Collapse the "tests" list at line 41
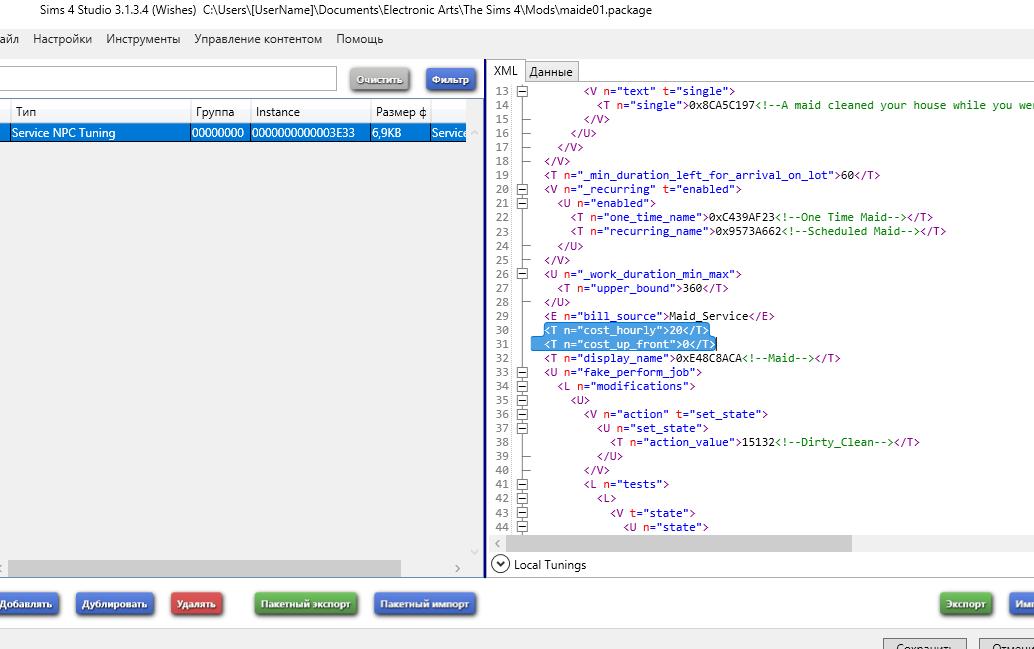Viewport: 1034px width, 649px height. click(x=522, y=484)
